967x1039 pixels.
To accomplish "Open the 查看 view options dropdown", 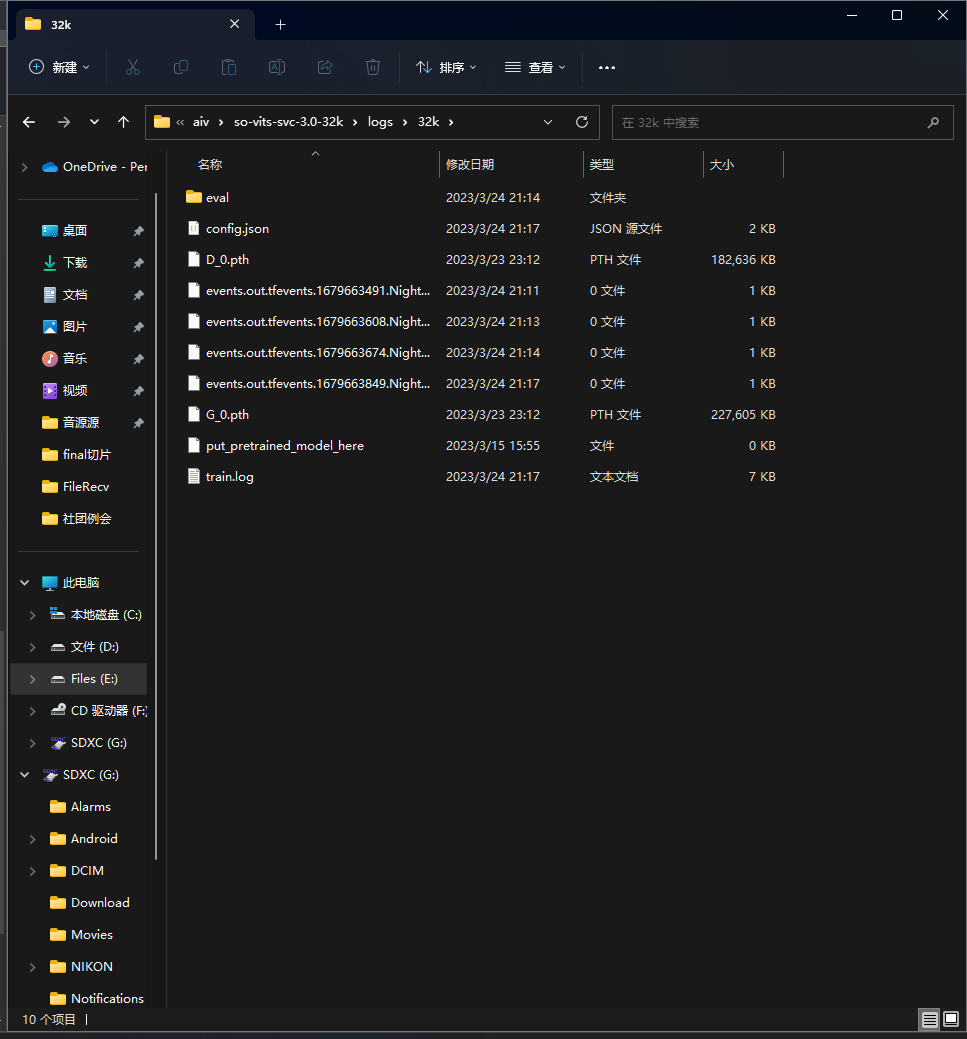I will [x=533, y=67].
